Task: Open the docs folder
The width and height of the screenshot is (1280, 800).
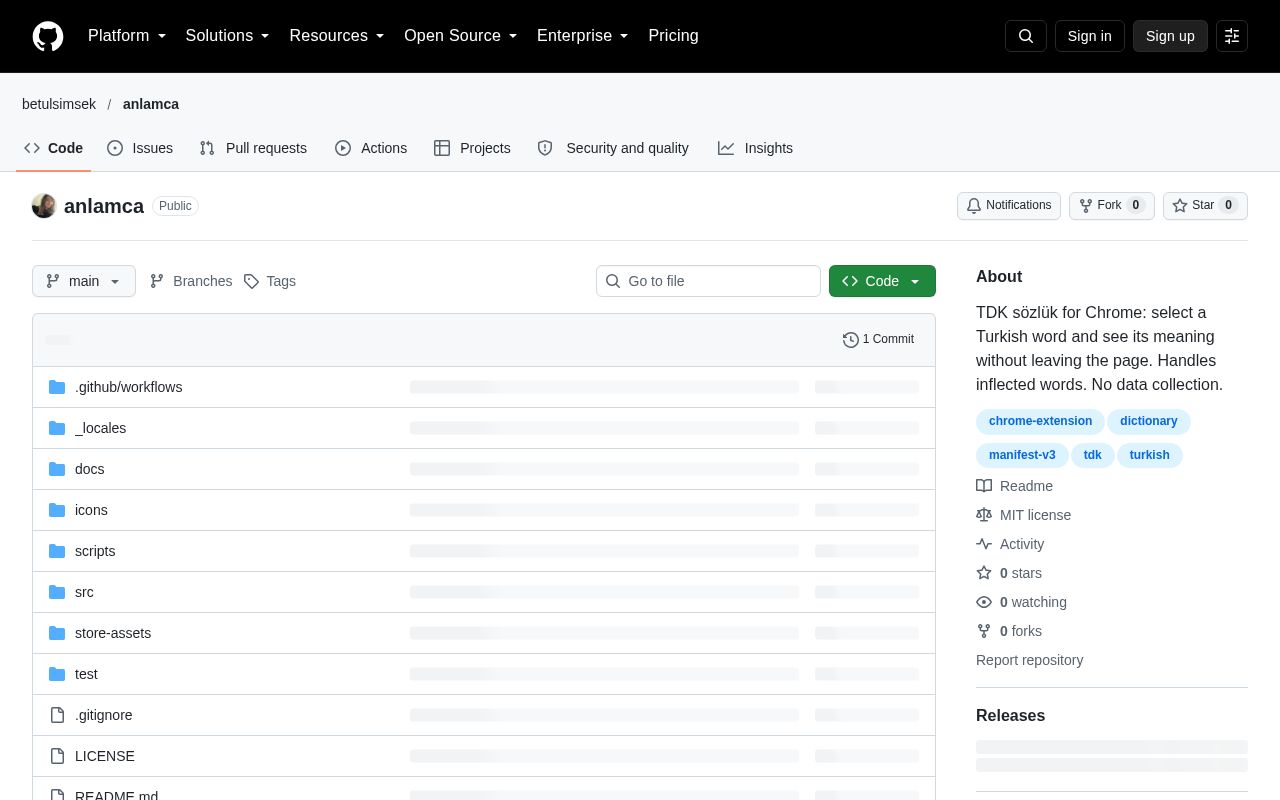Action: tap(89, 469)
